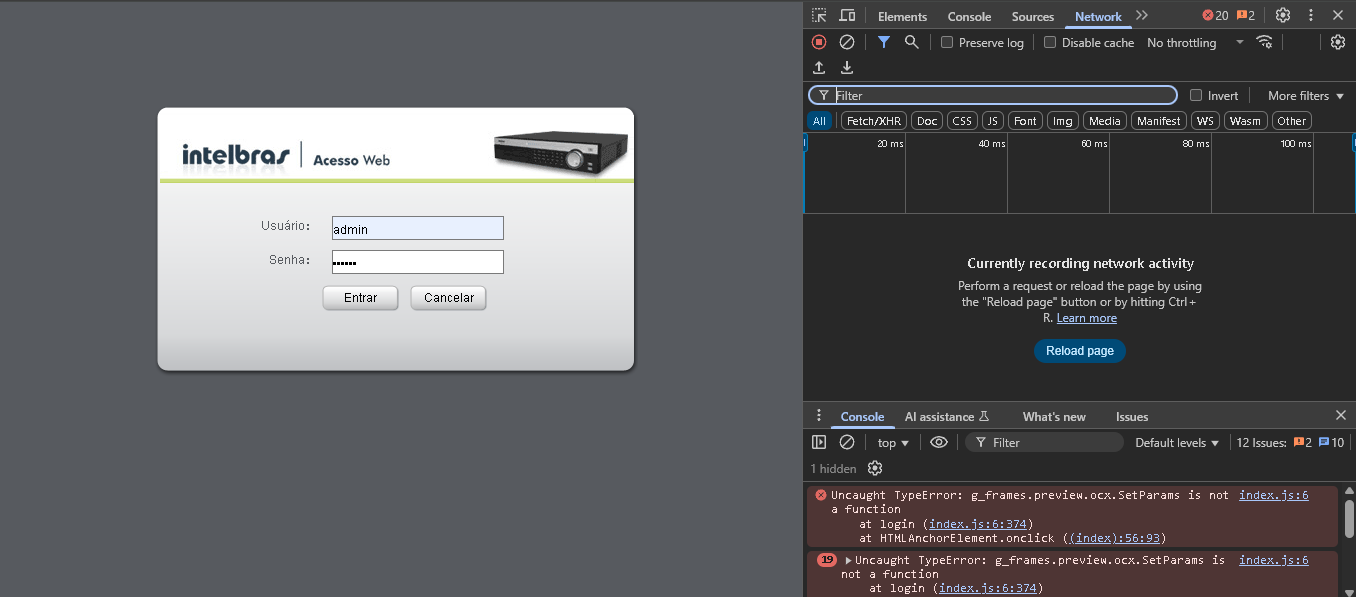Stop recording the network log
The width and height of the screenshot is (1356, 597).
tap(819, 42)
